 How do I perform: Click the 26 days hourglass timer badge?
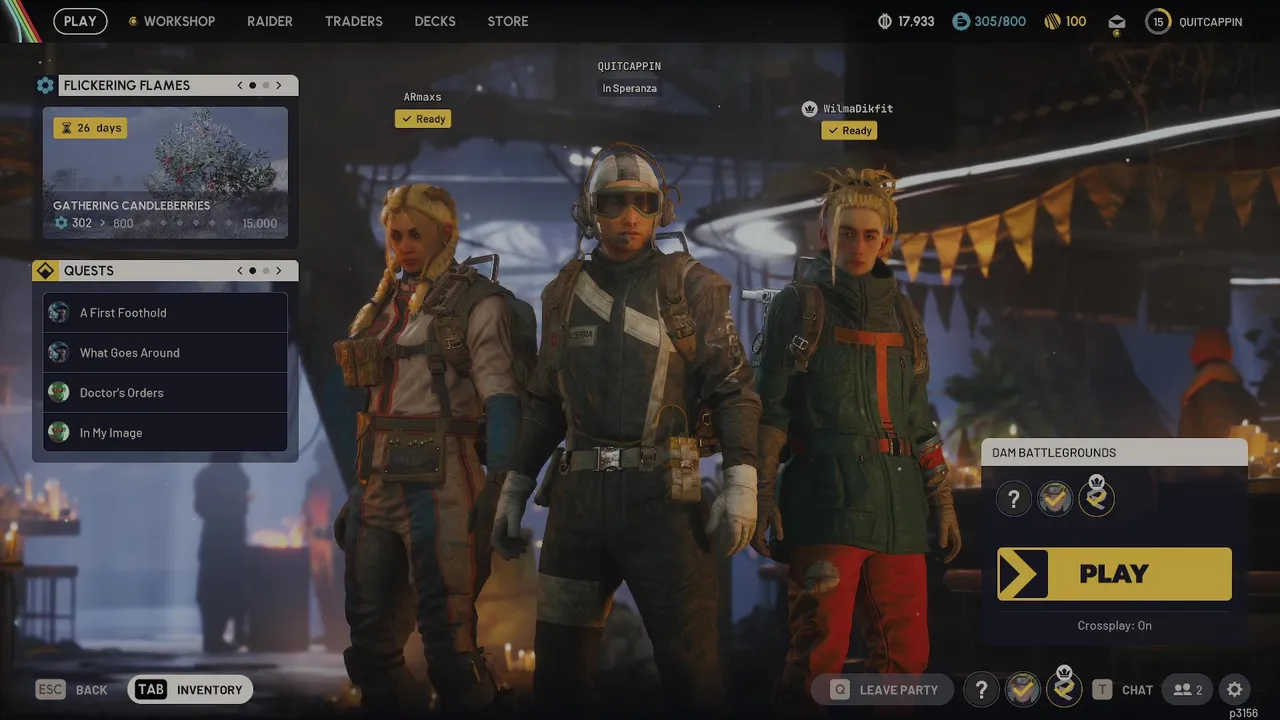pos(90,128)
